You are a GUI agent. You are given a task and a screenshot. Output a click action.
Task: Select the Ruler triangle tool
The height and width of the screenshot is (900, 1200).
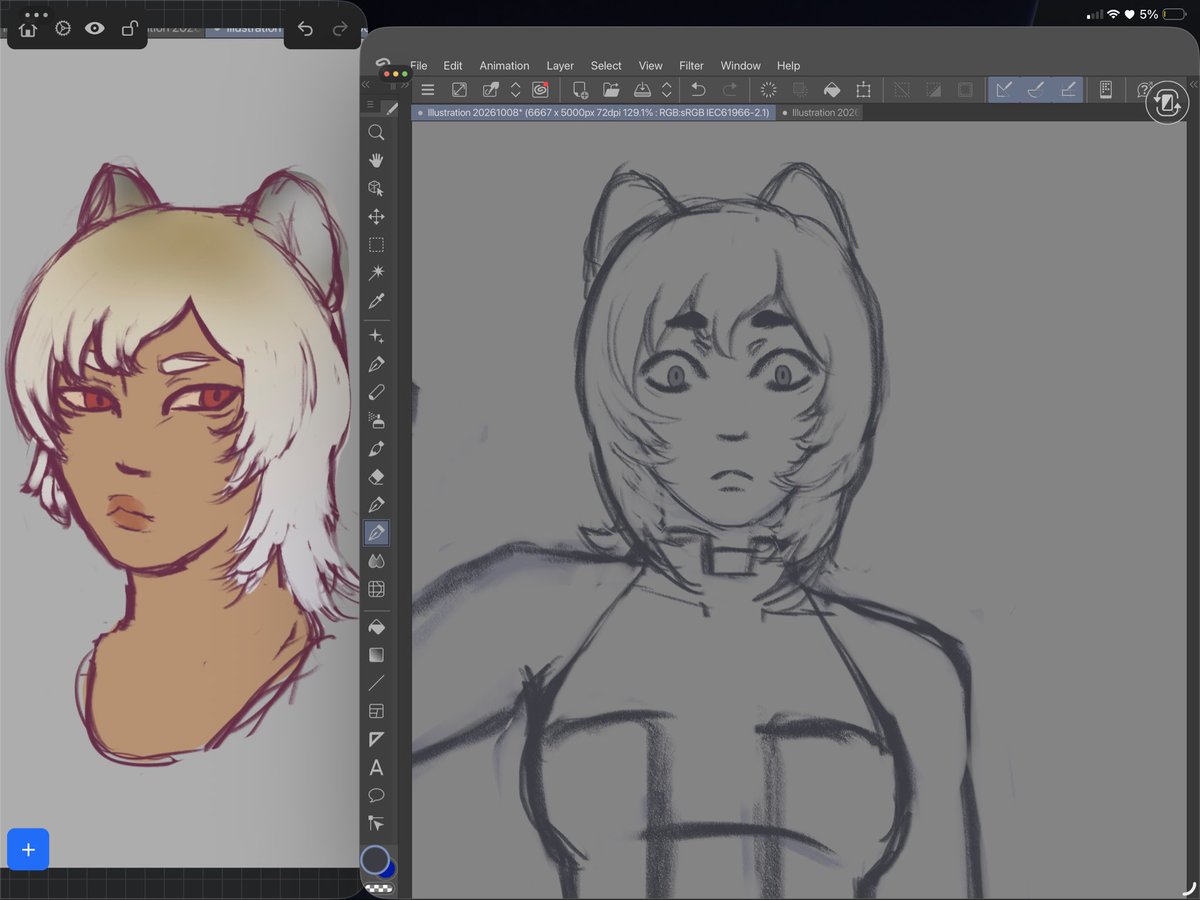point(376,739)
